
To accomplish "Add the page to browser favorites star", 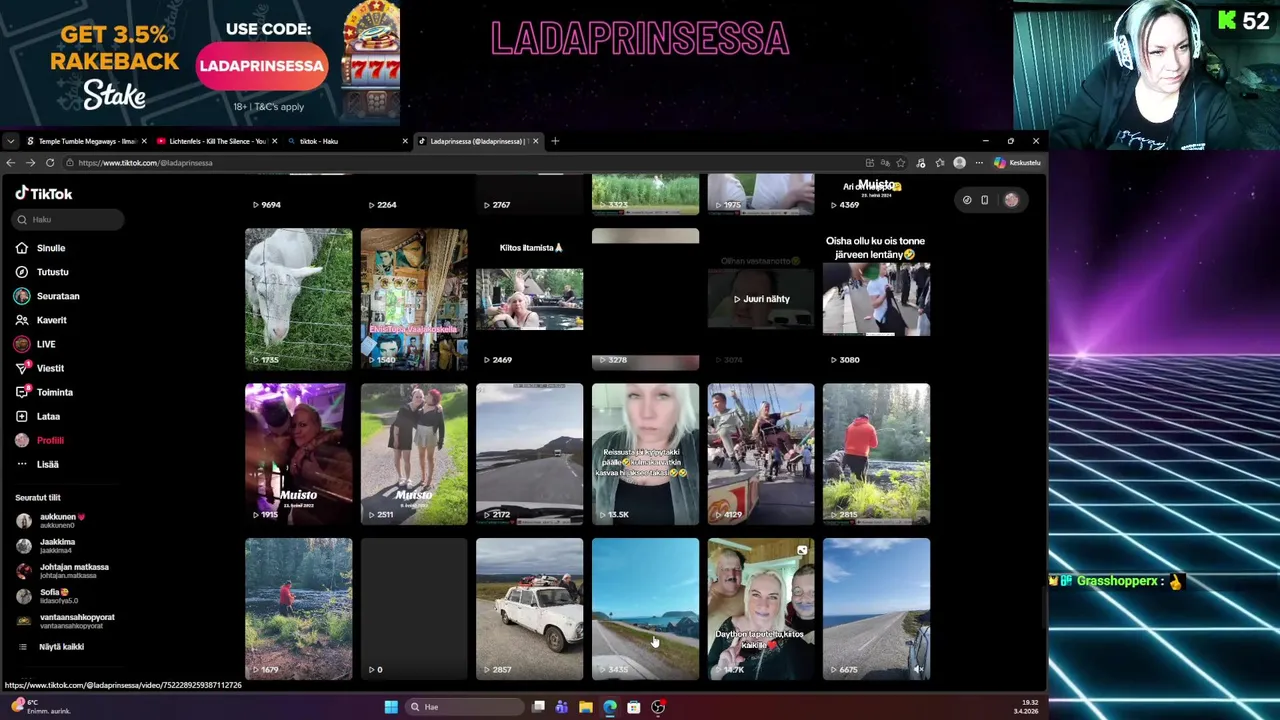I will click(901, 163).
